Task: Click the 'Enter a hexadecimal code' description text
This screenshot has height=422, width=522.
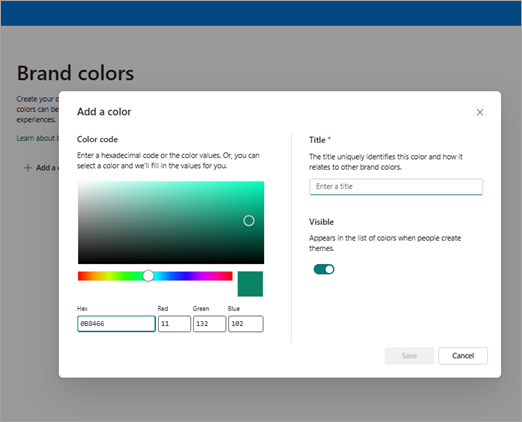Action: [x=168, y=161]
